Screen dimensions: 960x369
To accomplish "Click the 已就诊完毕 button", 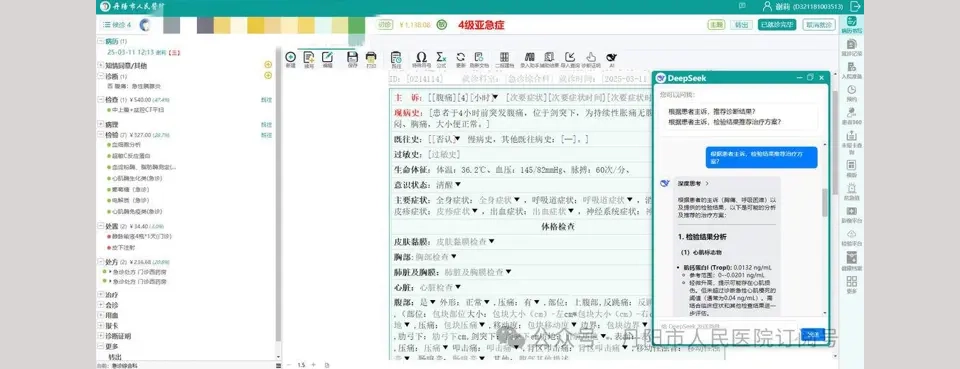I will 777,25.
